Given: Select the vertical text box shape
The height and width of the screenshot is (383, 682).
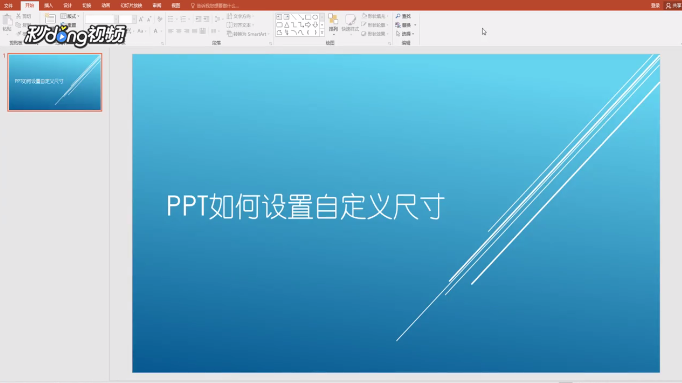Looking at the screenshot, I should [287, 17].
